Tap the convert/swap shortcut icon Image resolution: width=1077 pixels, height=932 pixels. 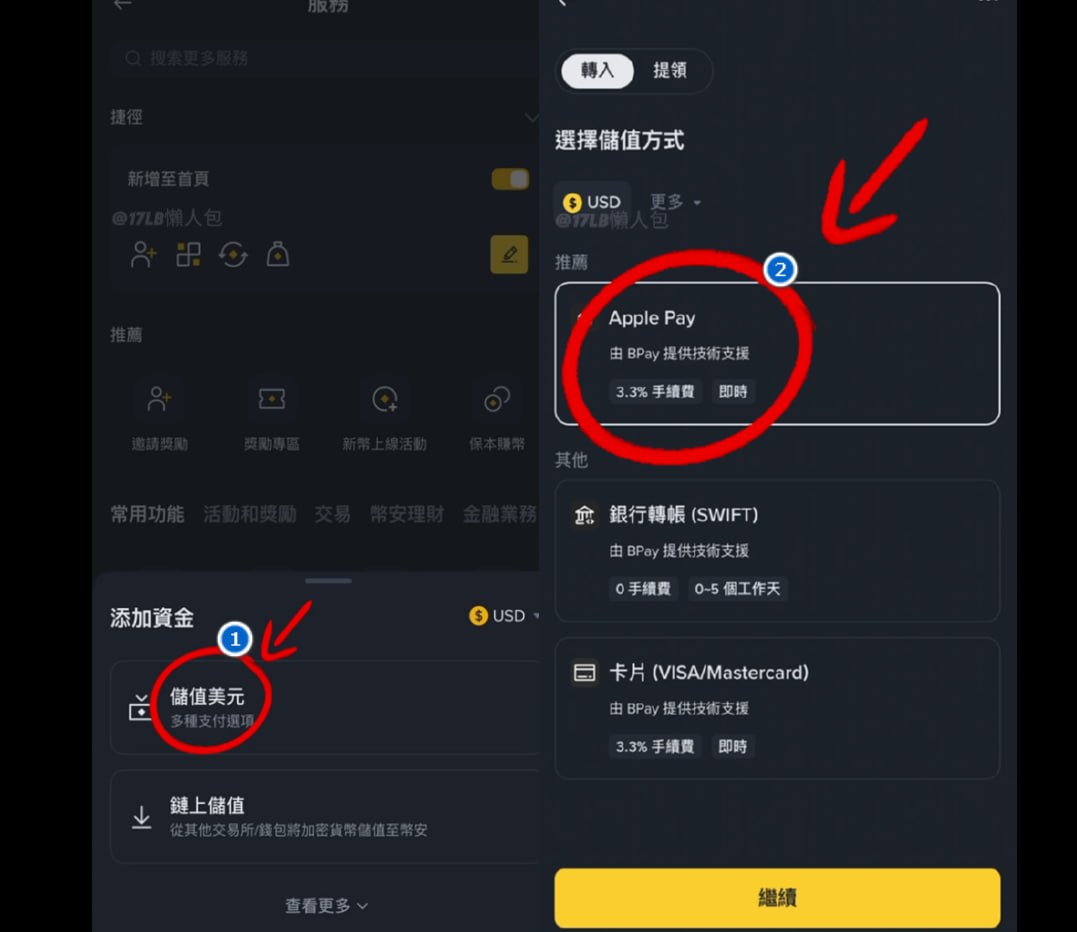(233, 255)
